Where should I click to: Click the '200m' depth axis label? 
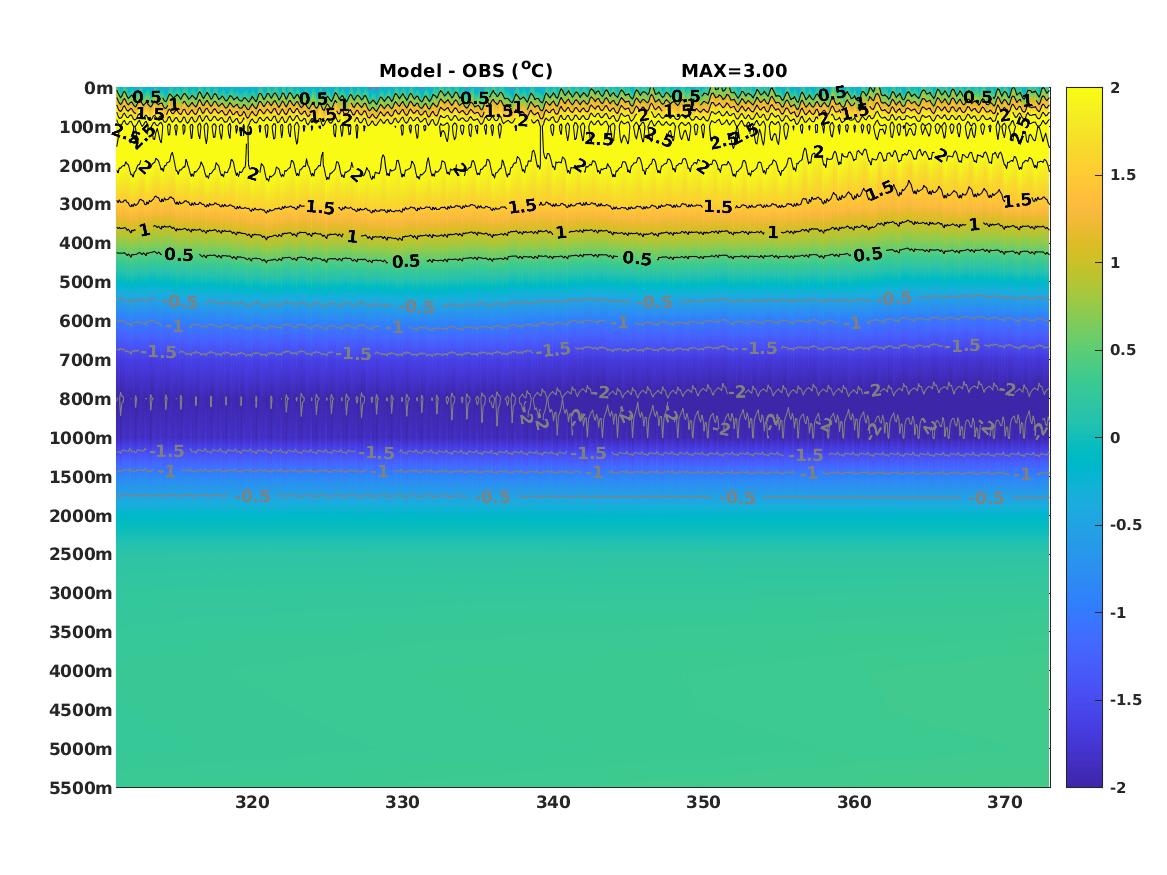[86, 166]
